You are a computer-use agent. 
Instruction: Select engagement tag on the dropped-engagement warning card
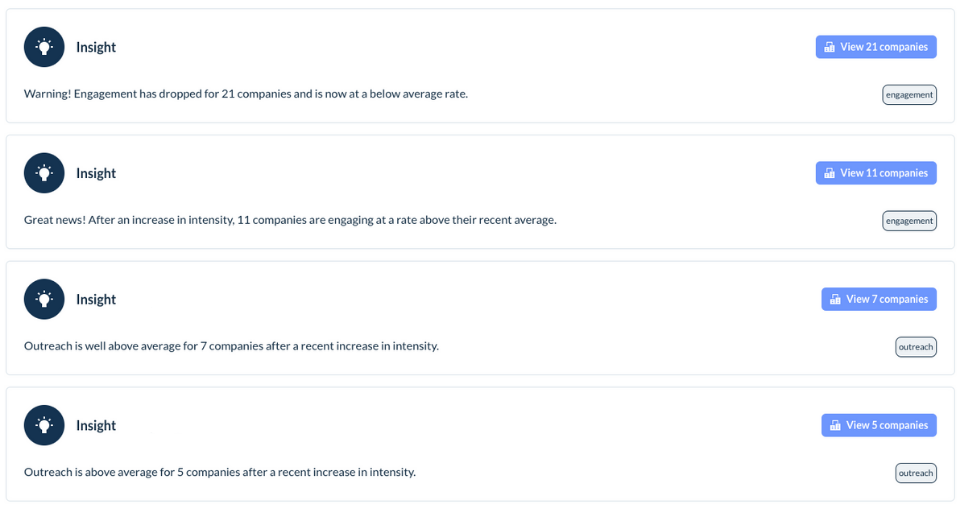[909, 95]
